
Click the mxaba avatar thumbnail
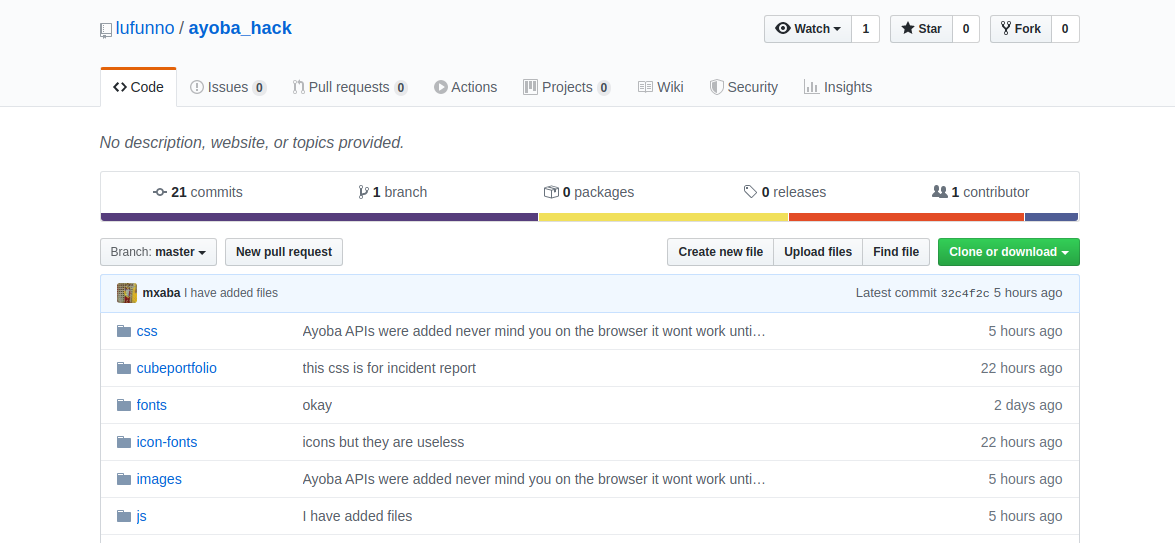point(127,293)
